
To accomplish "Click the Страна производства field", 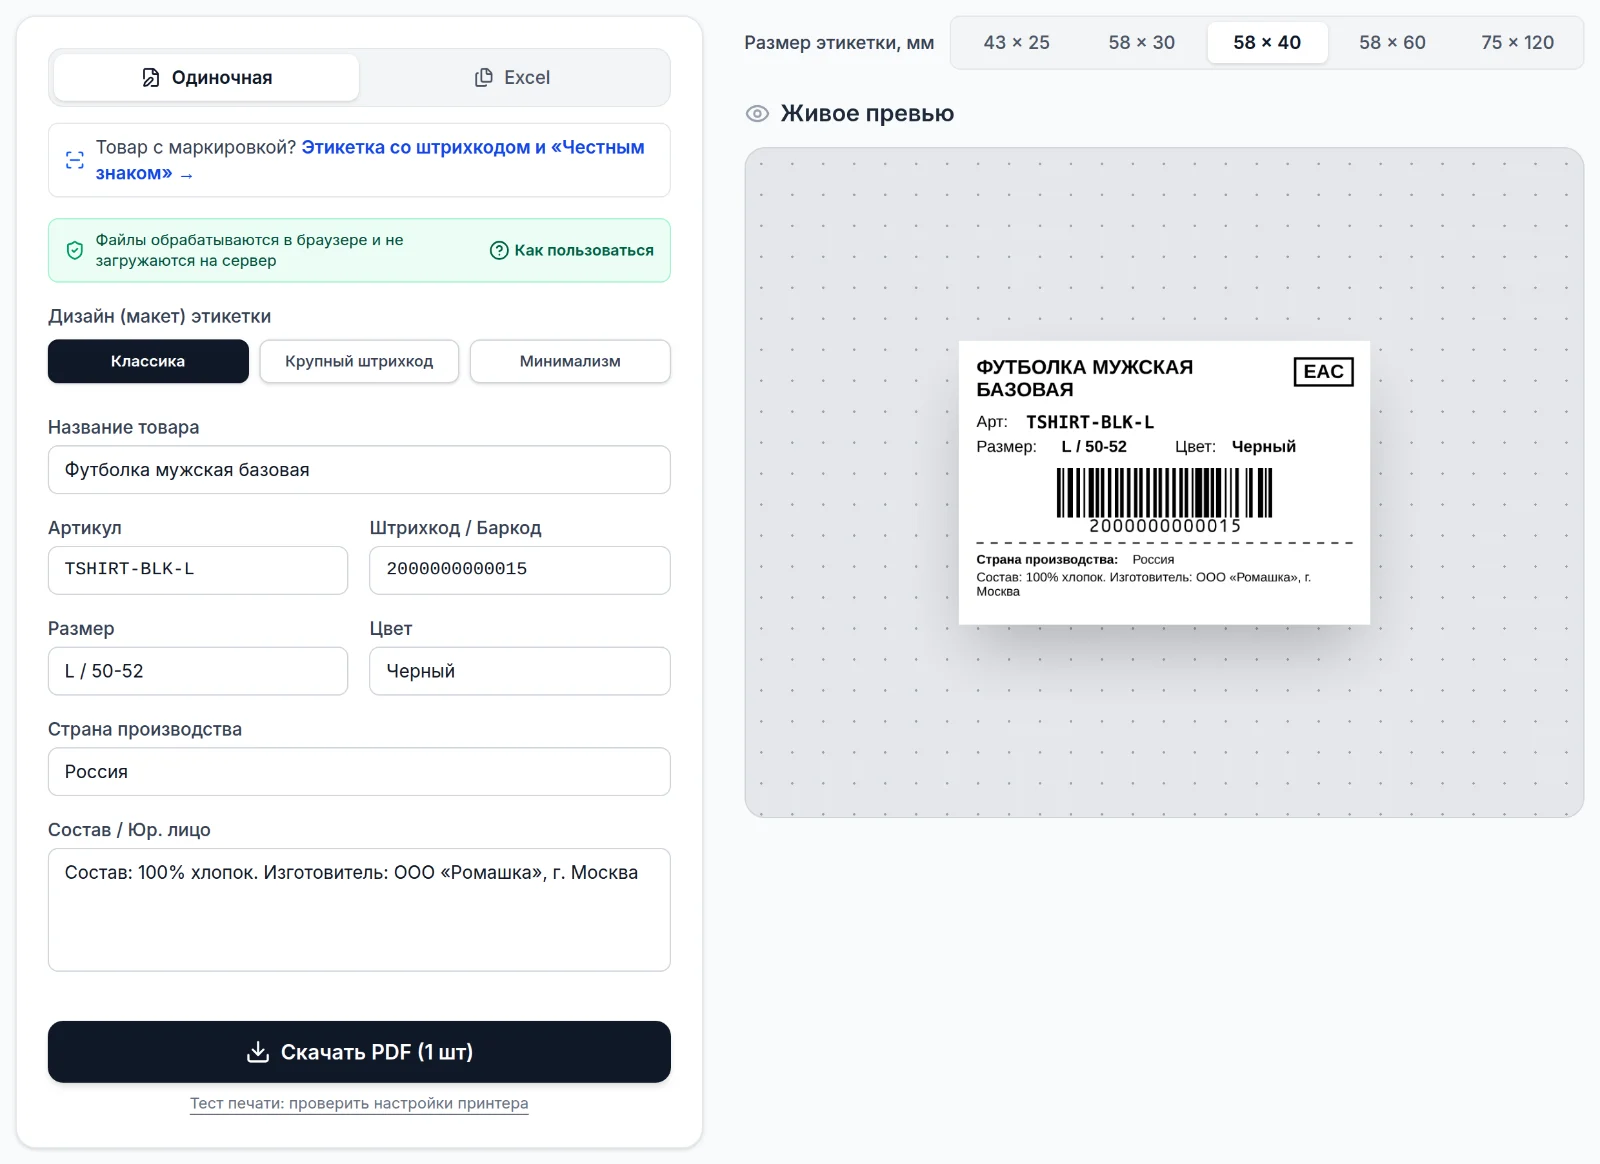I will tap(359, 772).
